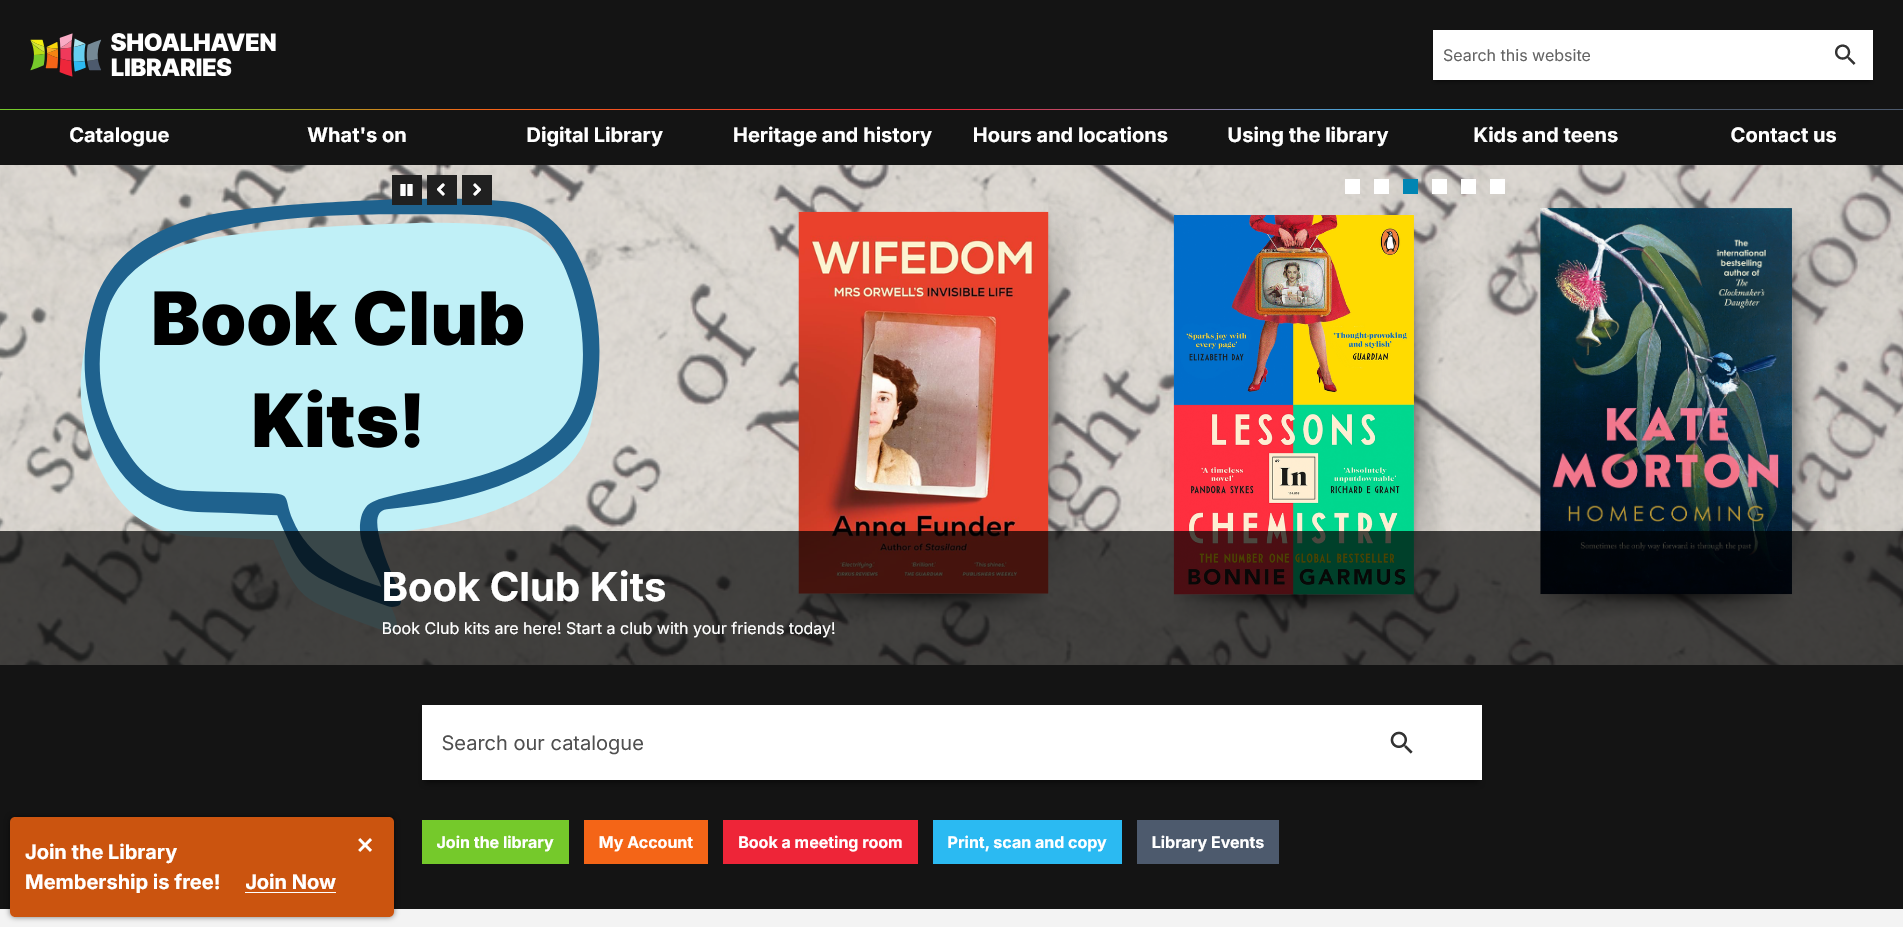Select the last carousel slide indicator
Screen dimensions: 1903x927
pos(1497,186)
